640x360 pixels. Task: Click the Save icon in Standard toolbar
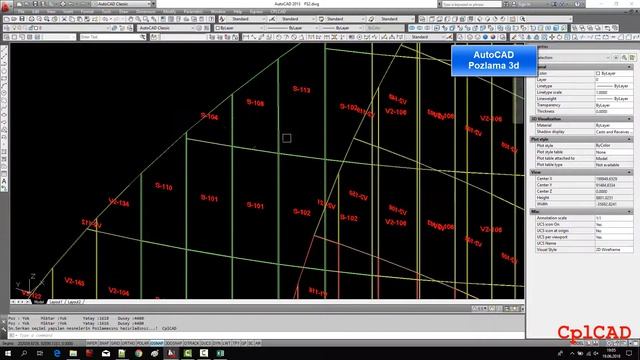pos(22,19)
